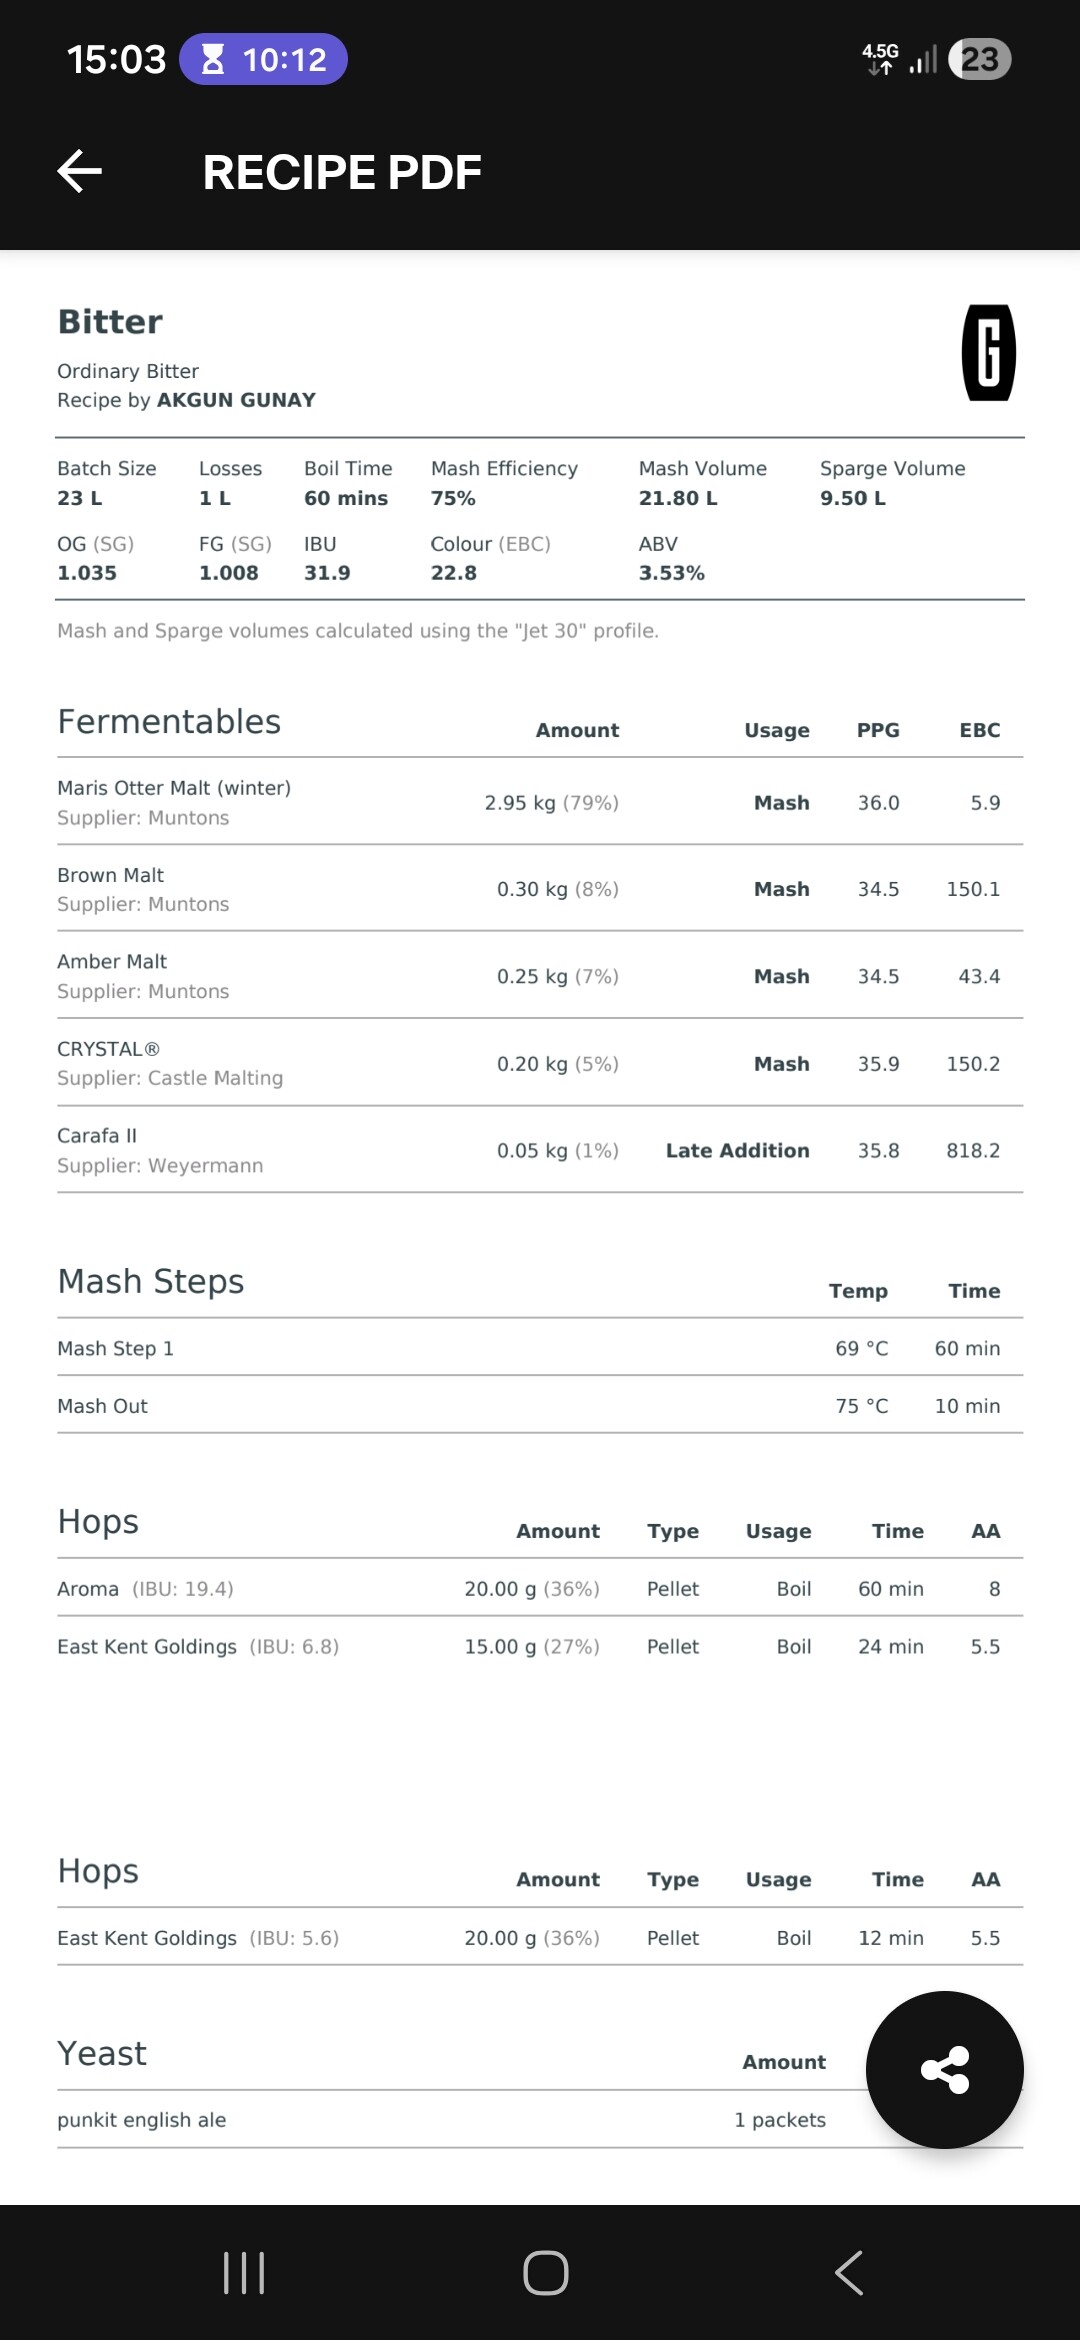Open the timer pill showing 10:12

(264, 59)
